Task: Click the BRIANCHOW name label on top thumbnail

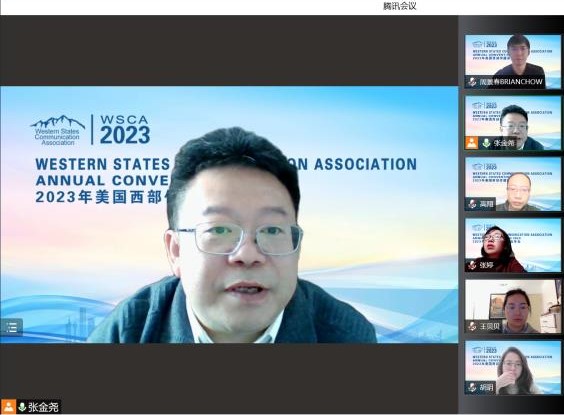Action: click(511, 82)
